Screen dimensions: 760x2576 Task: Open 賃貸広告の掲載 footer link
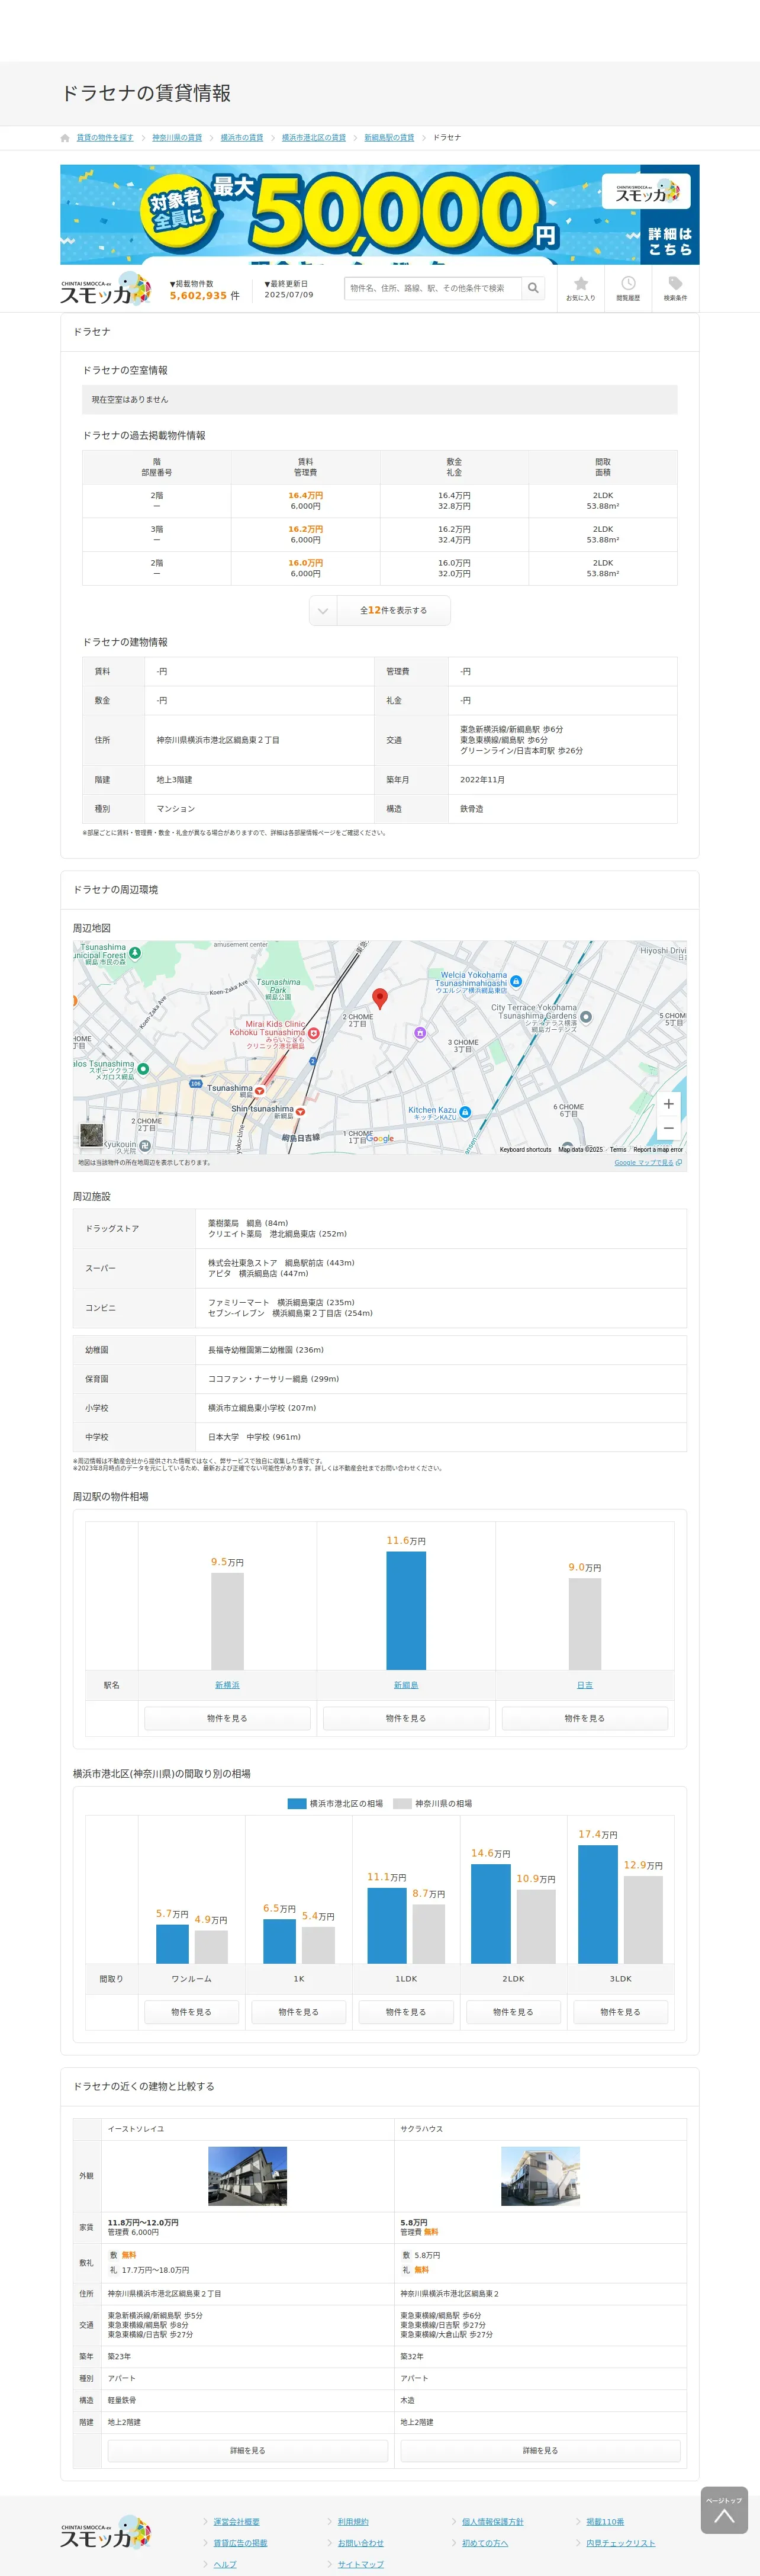tap(240, 2543)
